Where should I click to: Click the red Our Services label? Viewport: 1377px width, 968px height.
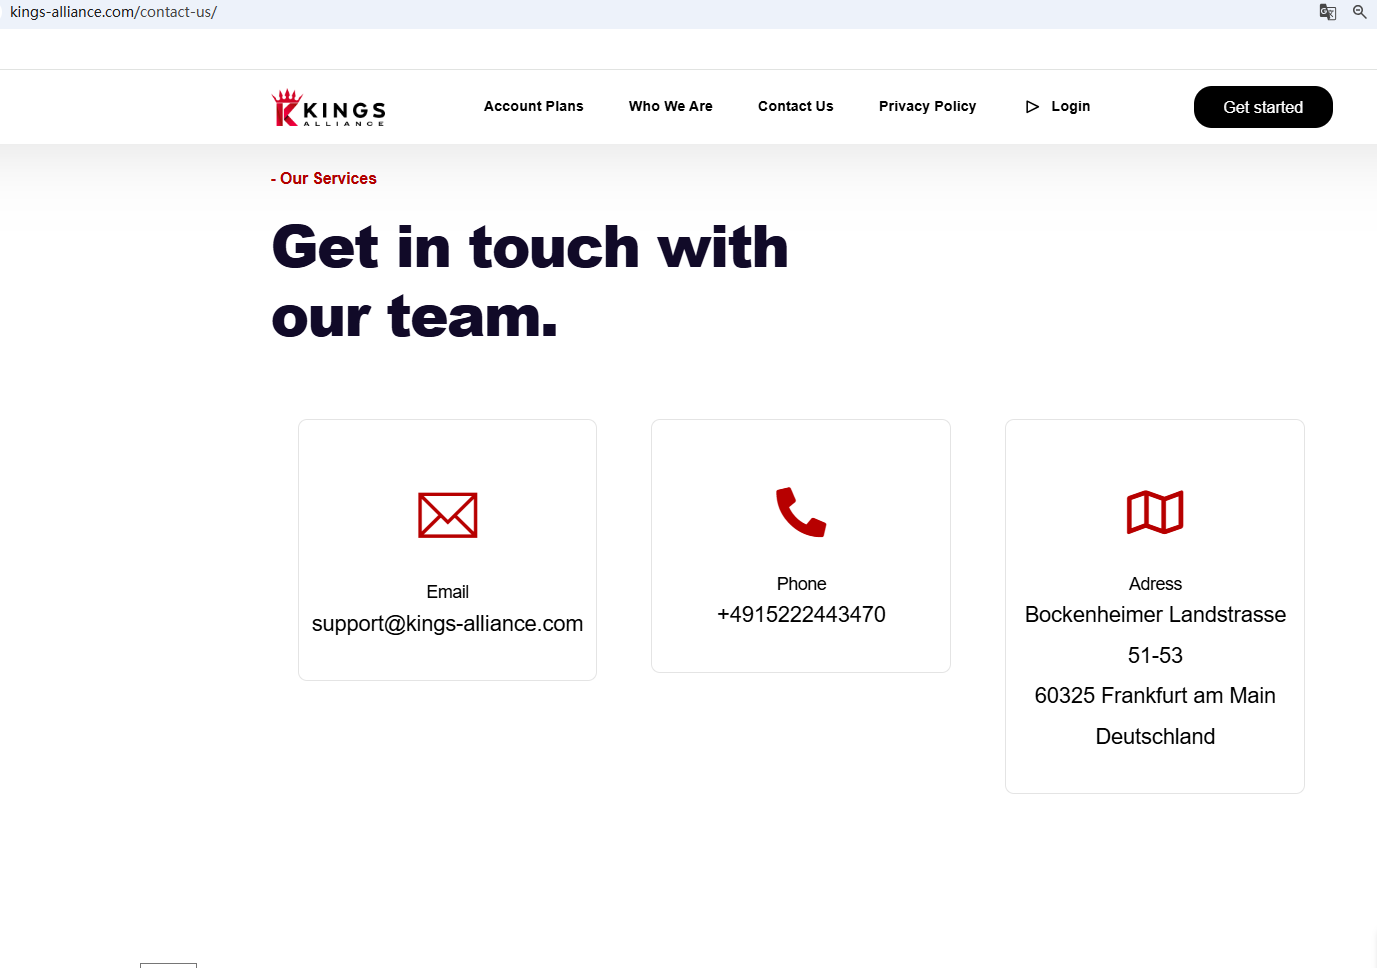tap(324, 178)
